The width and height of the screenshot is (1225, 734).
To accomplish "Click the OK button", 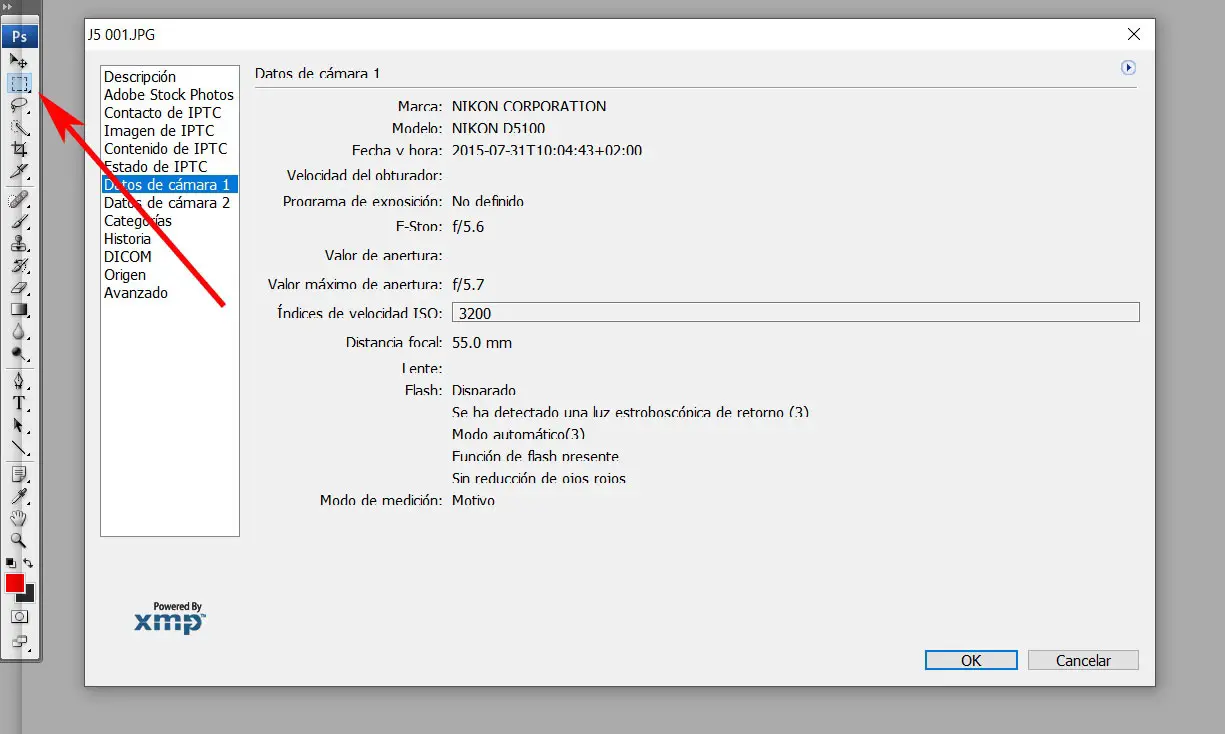I will click(971, 660).
